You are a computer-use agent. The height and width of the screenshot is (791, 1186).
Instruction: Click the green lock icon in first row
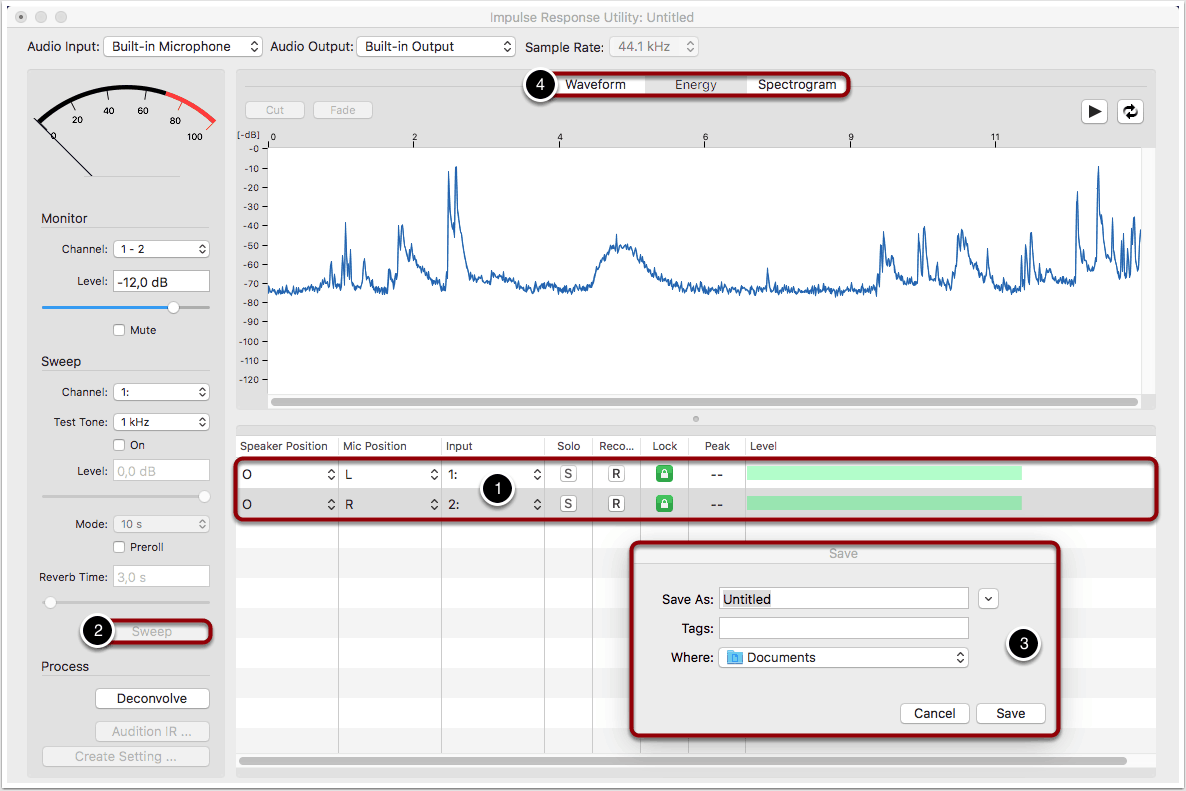(664, 474)
